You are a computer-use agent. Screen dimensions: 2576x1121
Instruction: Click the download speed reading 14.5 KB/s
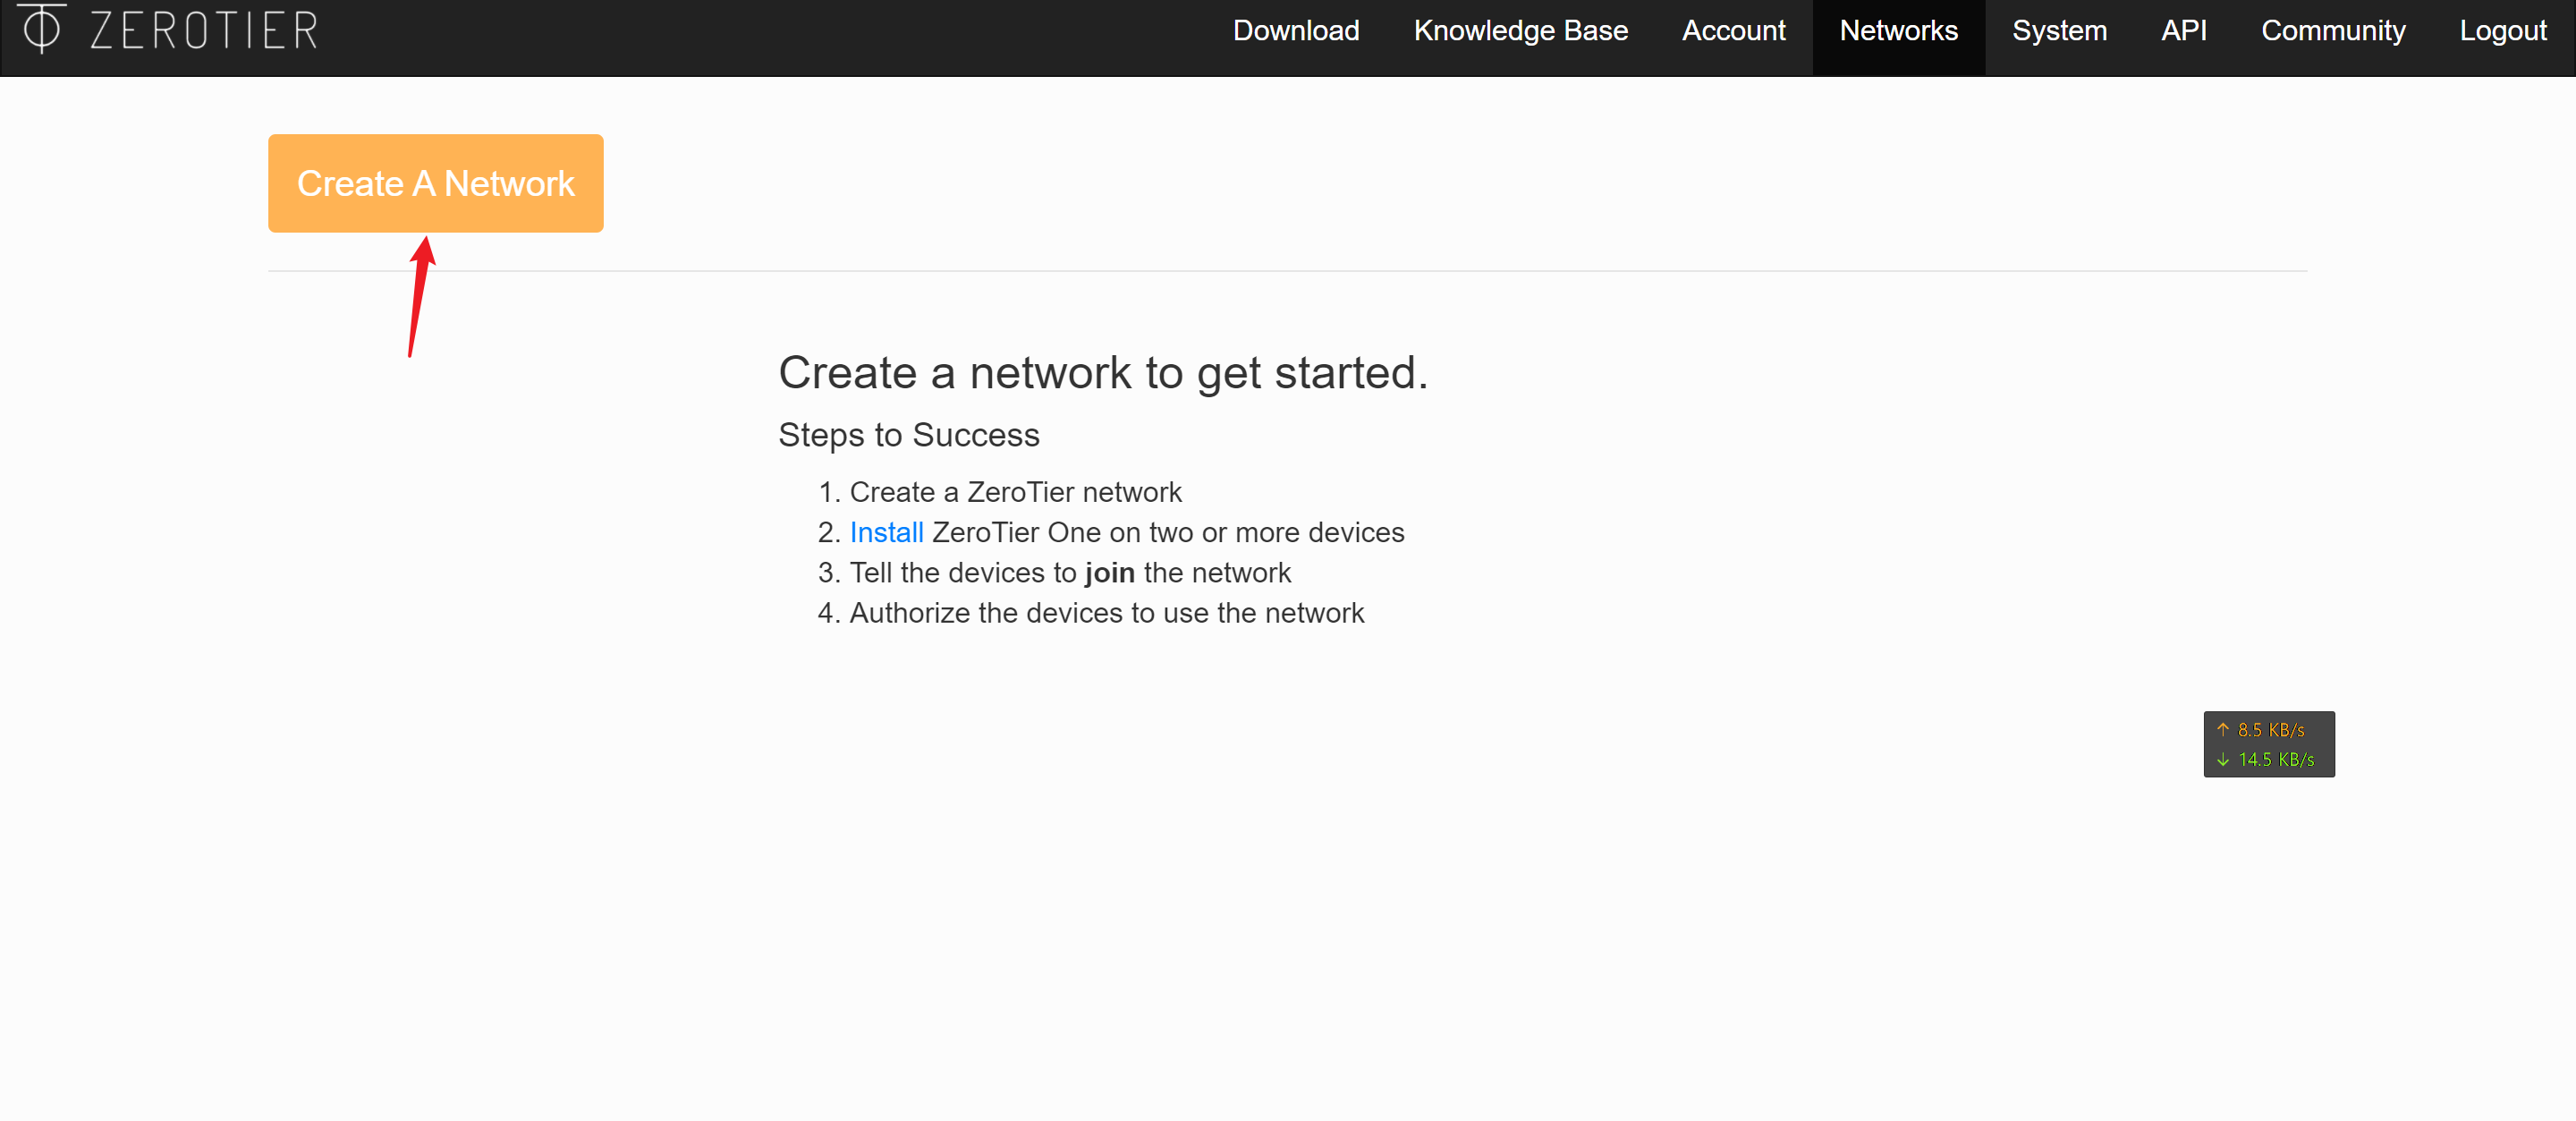point(2276,760)
